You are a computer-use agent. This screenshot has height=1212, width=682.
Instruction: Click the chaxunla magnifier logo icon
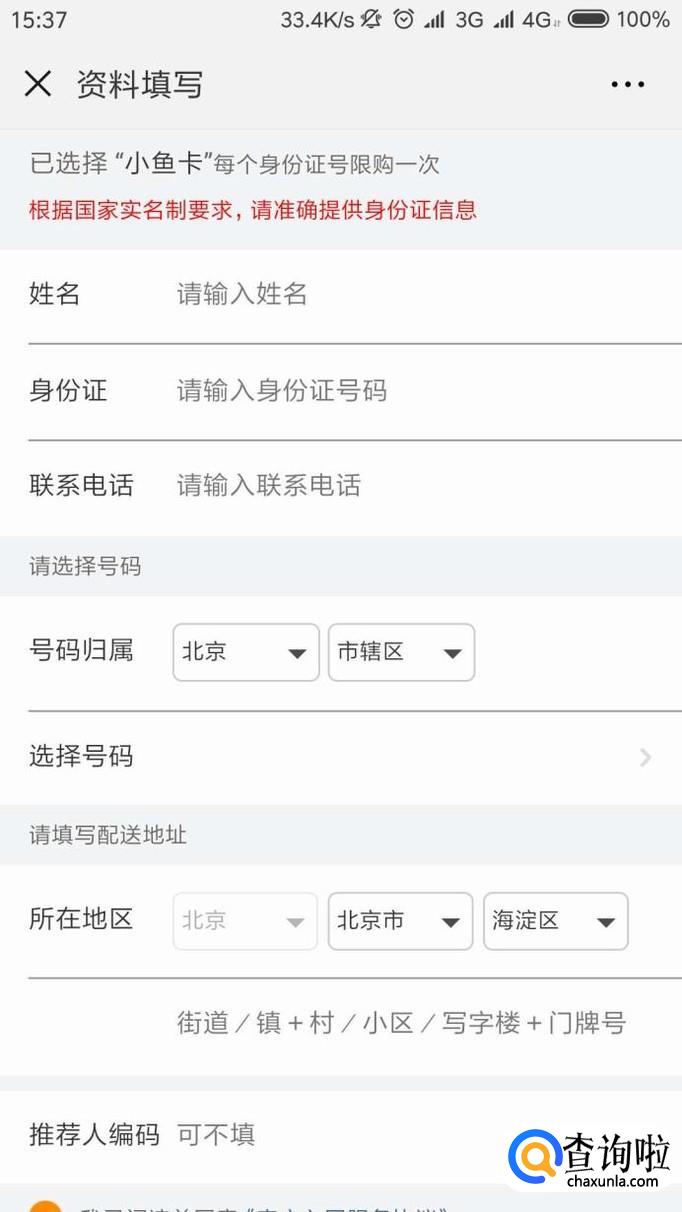tap(534, 1158)
